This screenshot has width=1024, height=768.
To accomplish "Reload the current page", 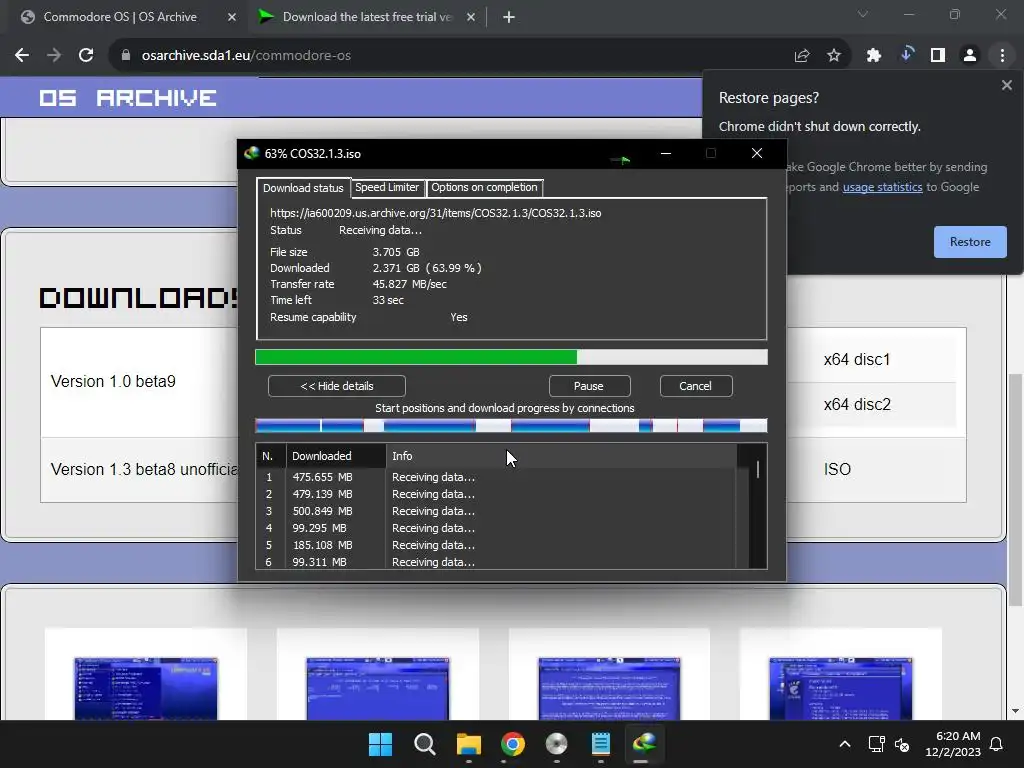I will click(86, 56).
